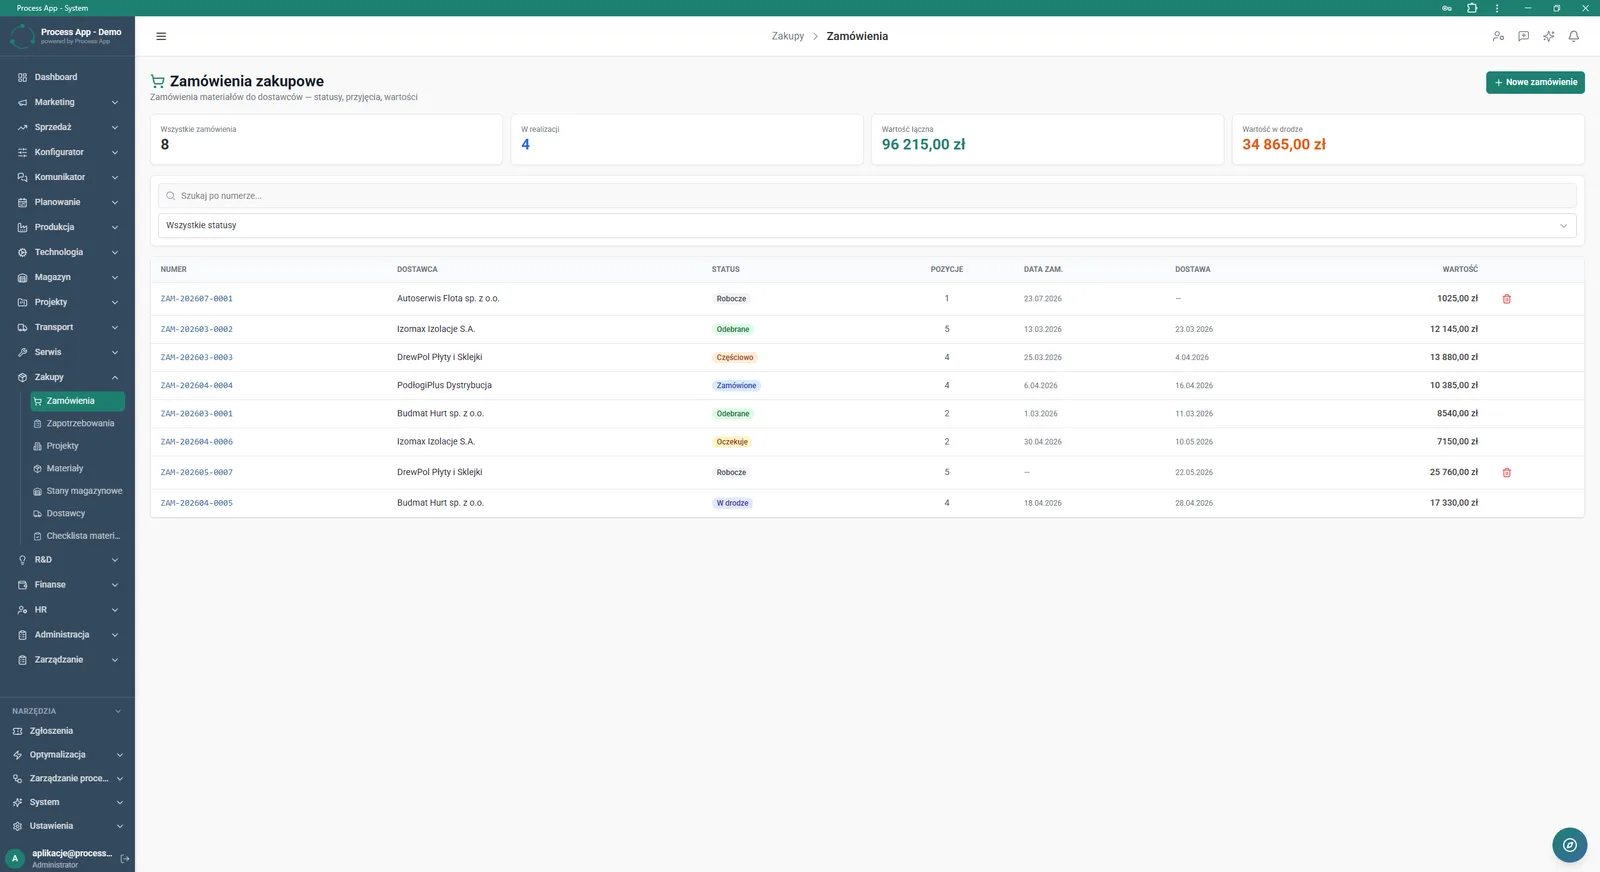Click the Transport truck icon
The height and width of the screenshot is (872, 1600).
point(22,327)
